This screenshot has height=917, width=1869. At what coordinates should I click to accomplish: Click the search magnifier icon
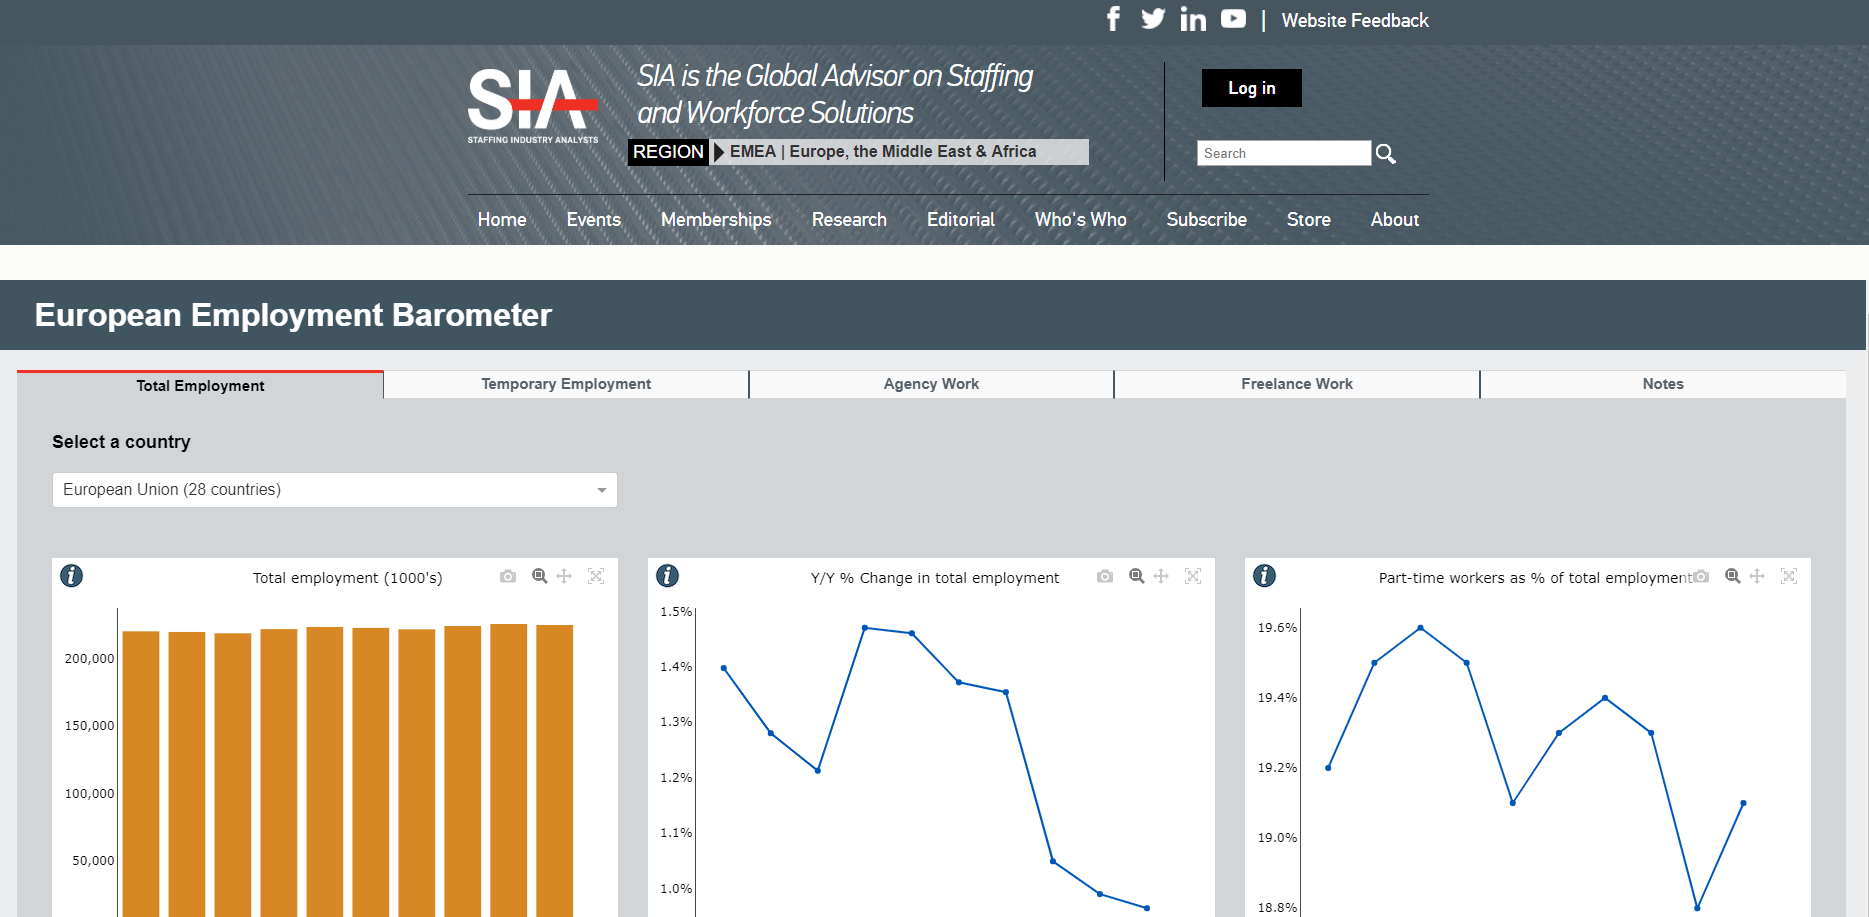pos(1385,153)
